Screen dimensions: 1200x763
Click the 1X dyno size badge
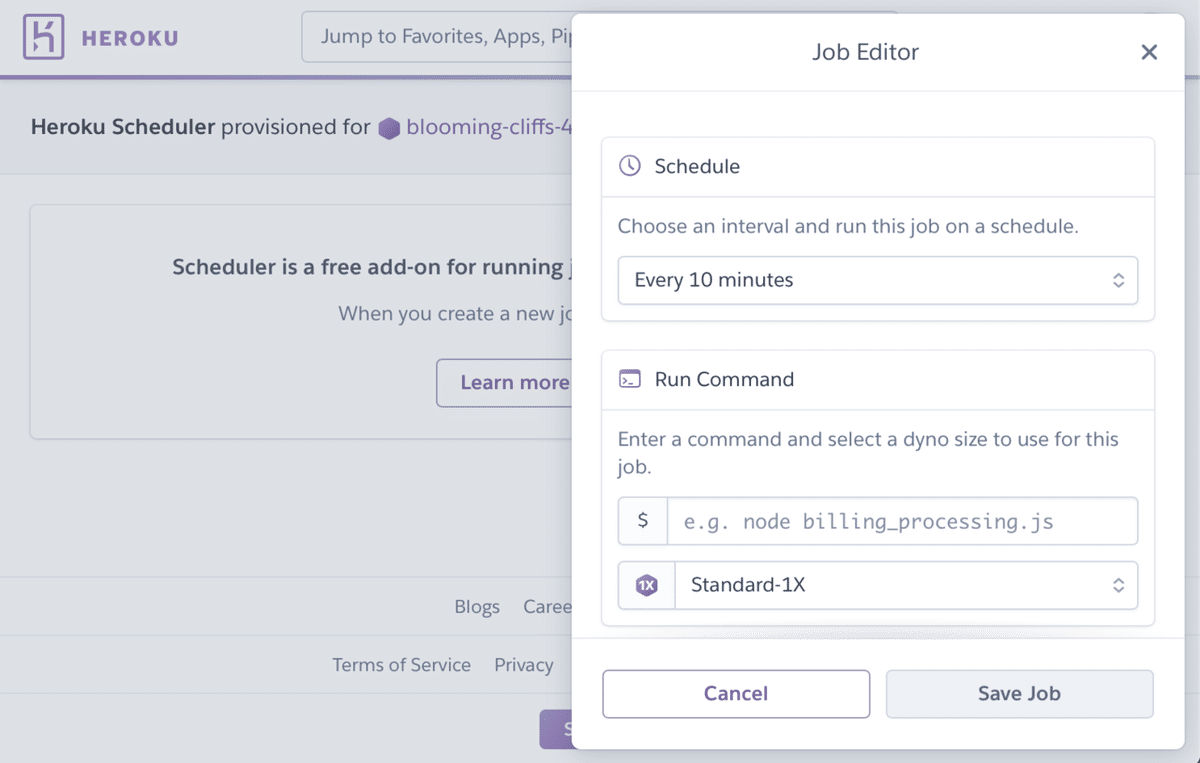point(647,585)
